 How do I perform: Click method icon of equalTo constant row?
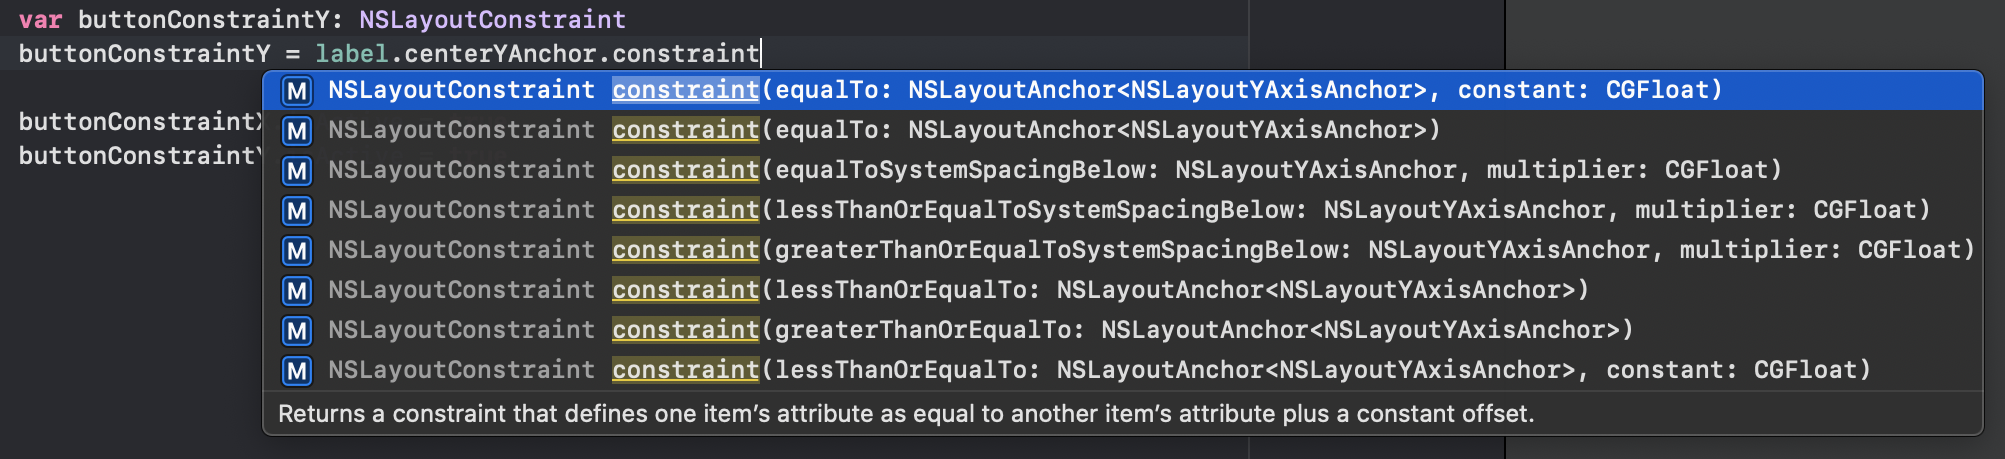[297, 91]
